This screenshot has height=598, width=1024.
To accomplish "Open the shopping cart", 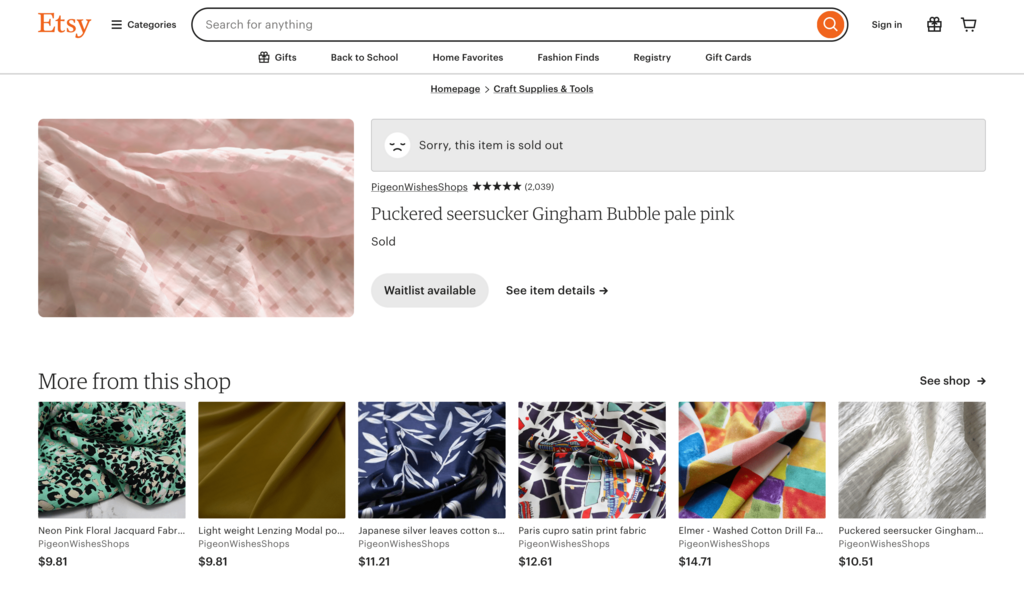I will click(x=968, y=24).
